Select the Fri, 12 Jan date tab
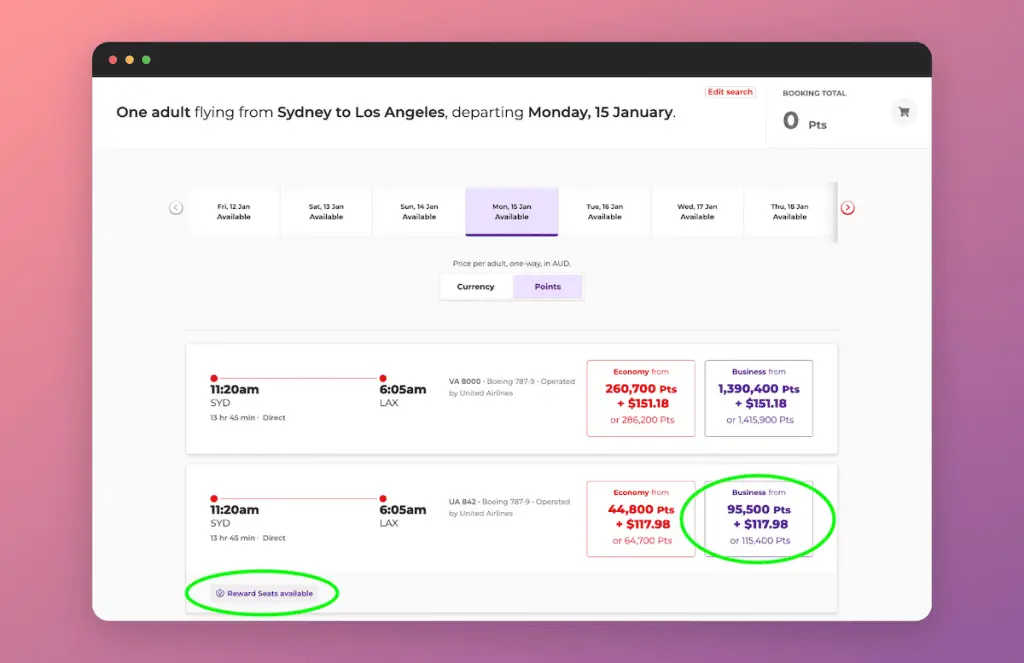This screenshot has height=663, width=1024. click(234, 211)
